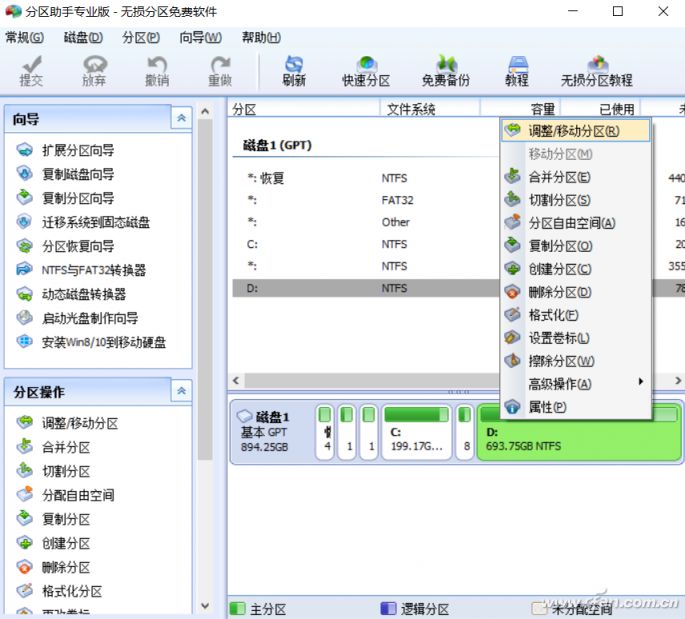Open the 快速分区 quick partition tool
Screen dimensions: 685x619
(x=366, y=71)
